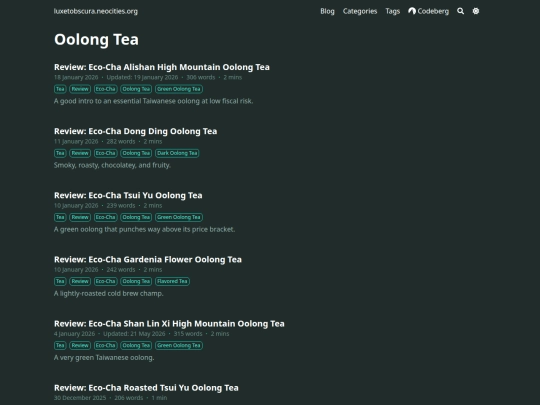Open the Codeberg link with logo

click(428, 11)
